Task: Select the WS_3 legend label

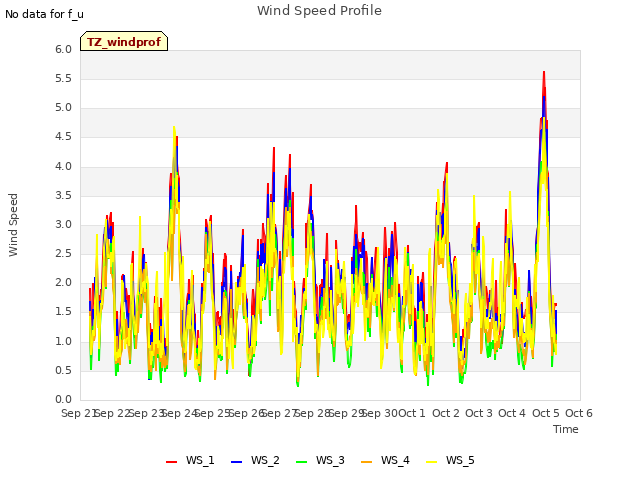Action: coord(330,460)
